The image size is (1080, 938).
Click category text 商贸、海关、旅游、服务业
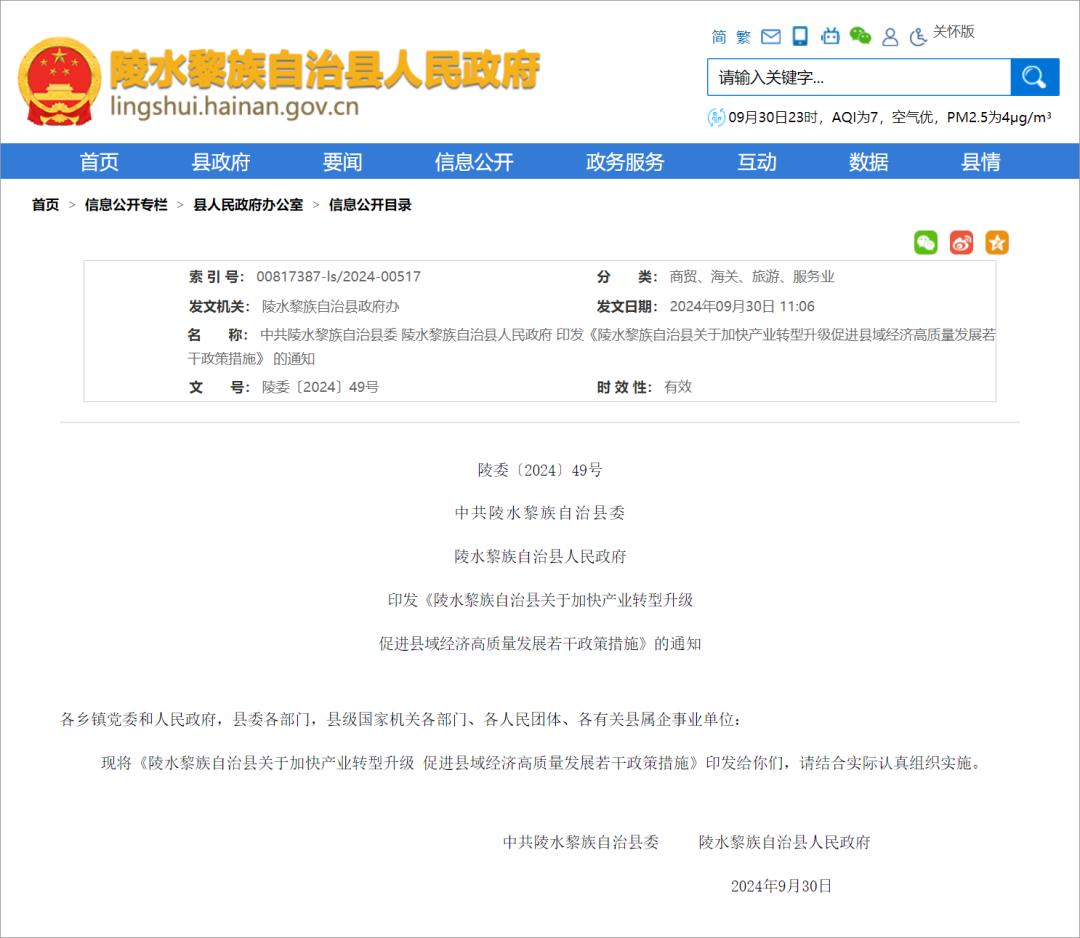751,276
